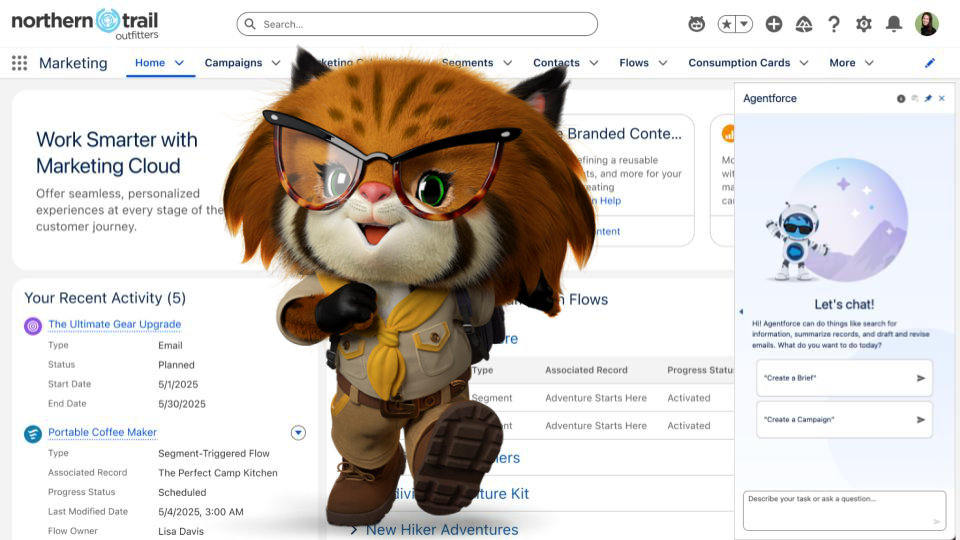Screen dimensions: 960x540
Task: Click the "Create a Brief" suggestion button
Action: (x=844, y=378)
